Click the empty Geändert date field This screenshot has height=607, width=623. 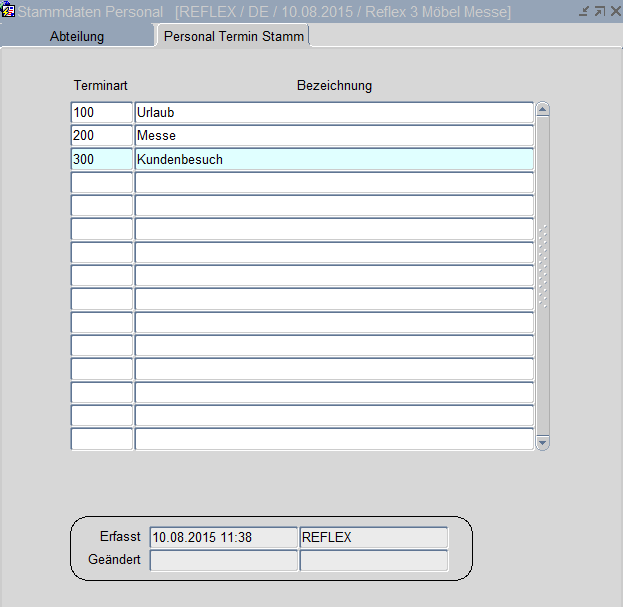coord(223,561)
